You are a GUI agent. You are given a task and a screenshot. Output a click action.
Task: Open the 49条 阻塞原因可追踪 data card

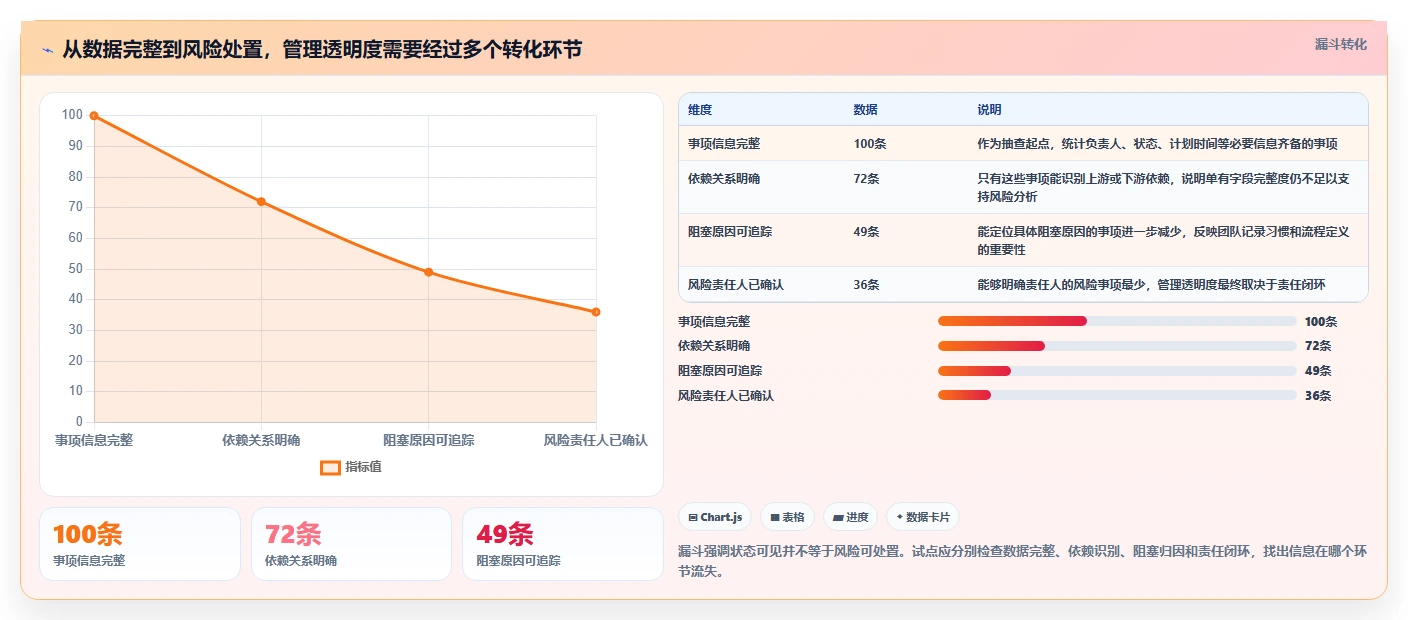point(563,544)
